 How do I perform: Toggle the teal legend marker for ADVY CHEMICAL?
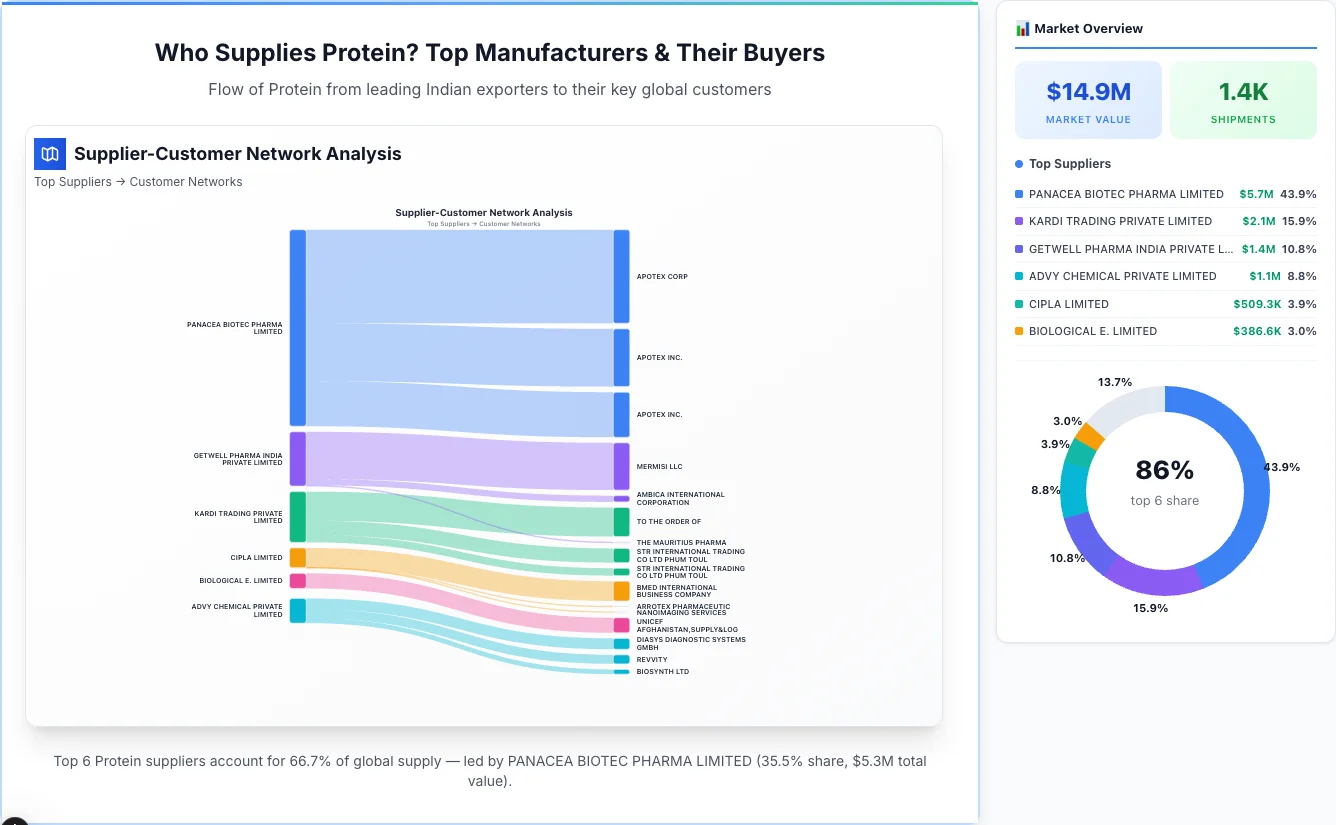click(x=1019, y=276)
